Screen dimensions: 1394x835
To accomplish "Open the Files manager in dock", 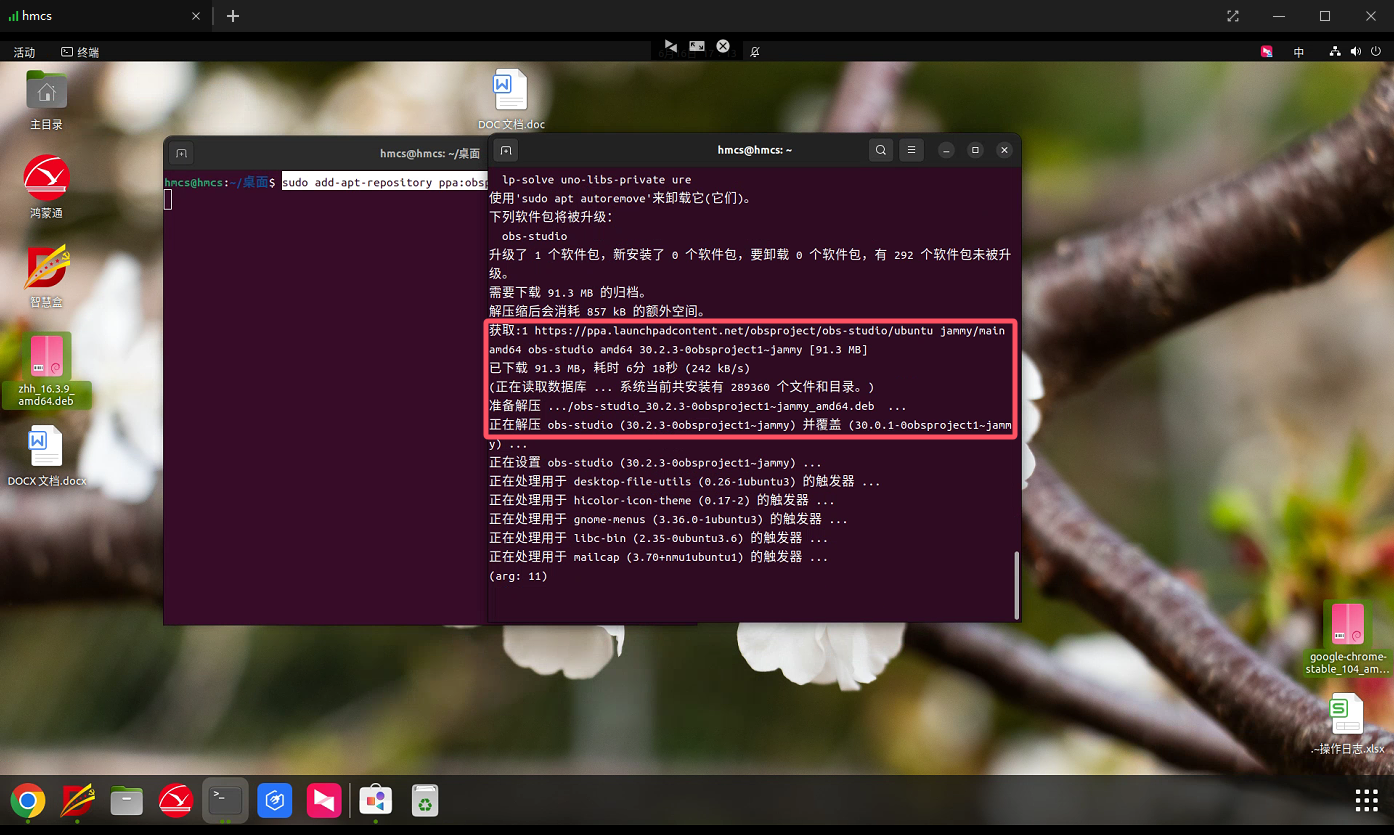I will (127, 801).
